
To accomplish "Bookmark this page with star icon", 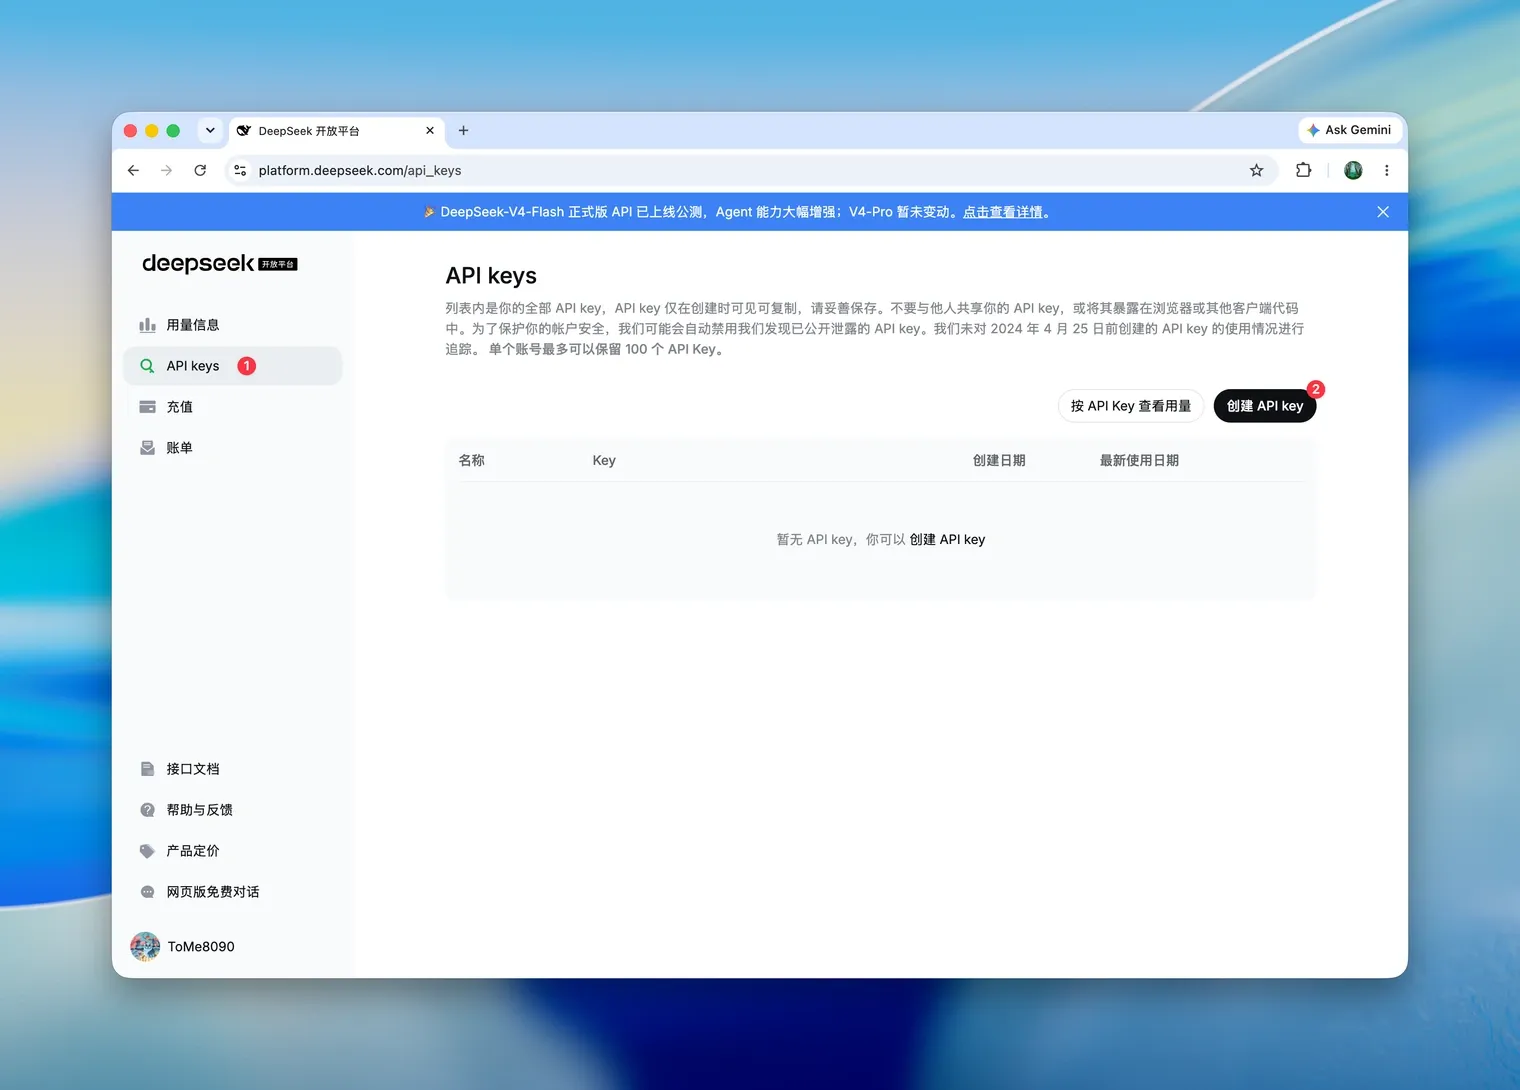I will pyautogui.click(x=1256, y=171).
